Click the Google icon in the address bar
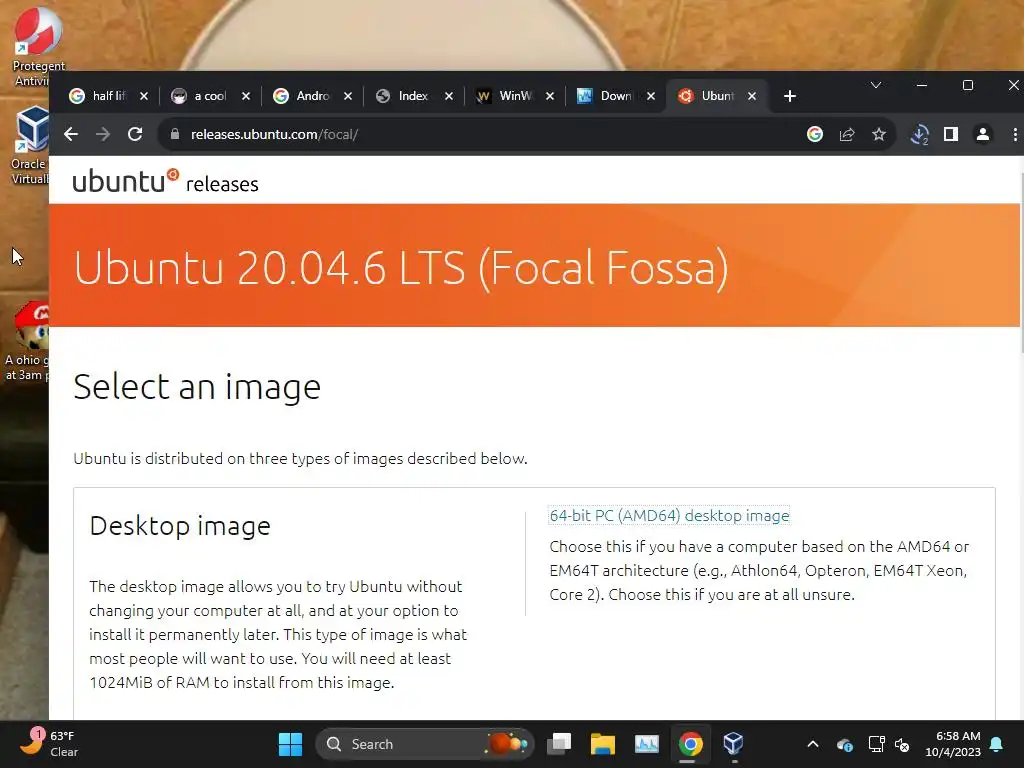Image resolution: width=1024 pixels, height=768 pixels. click(815, 135)
